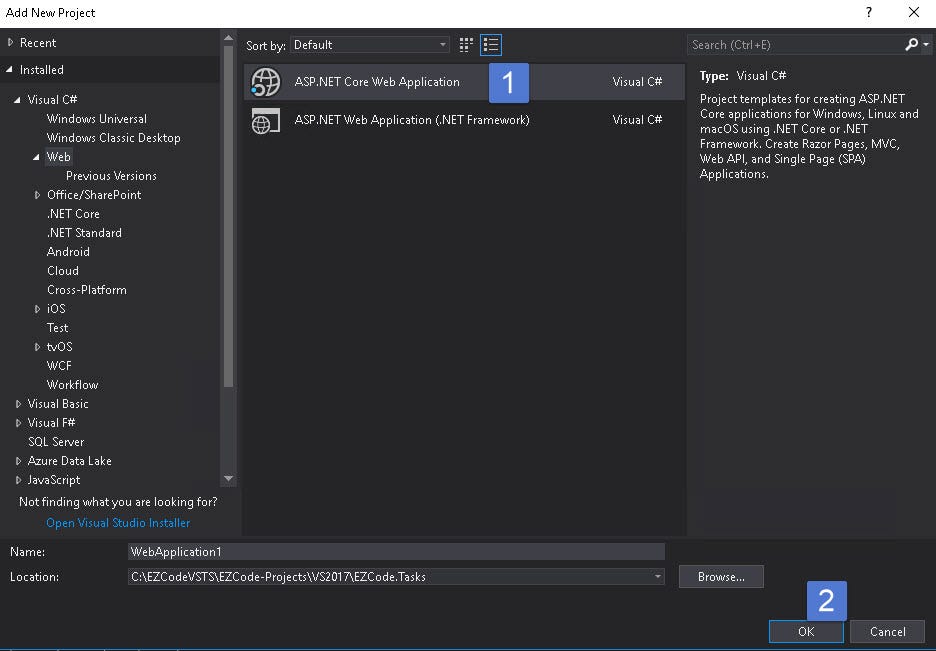
Task: Open Visual Studio Installer link
Action: pyautogui.click(x=118, y=523)
